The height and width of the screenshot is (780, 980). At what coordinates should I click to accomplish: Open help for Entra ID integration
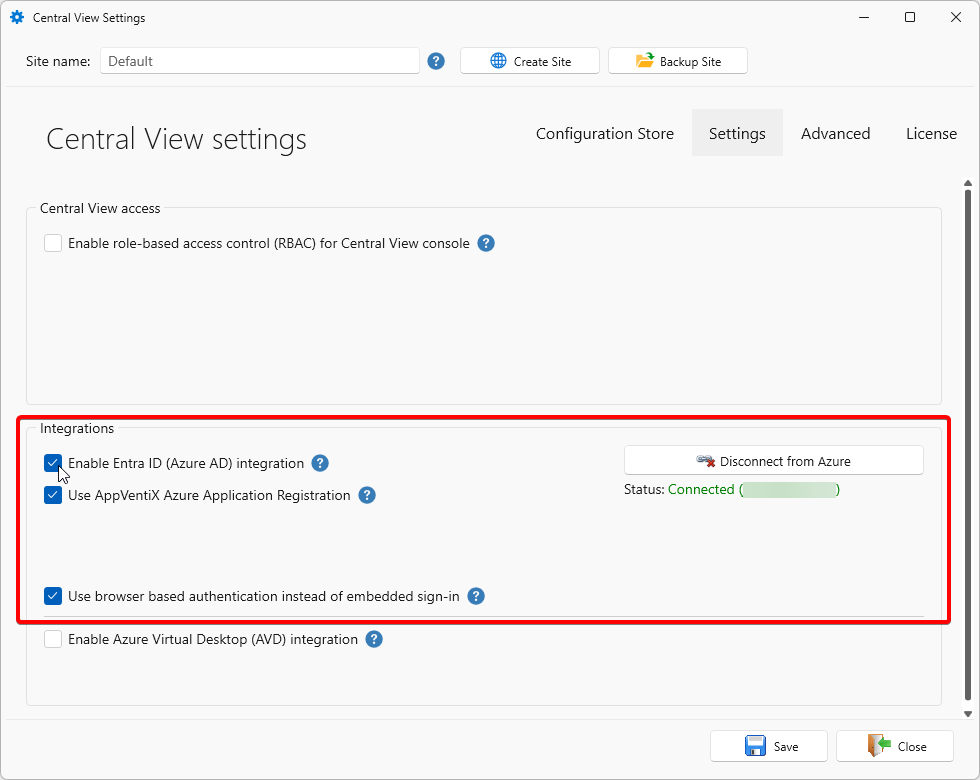click(x=320, y=463)
